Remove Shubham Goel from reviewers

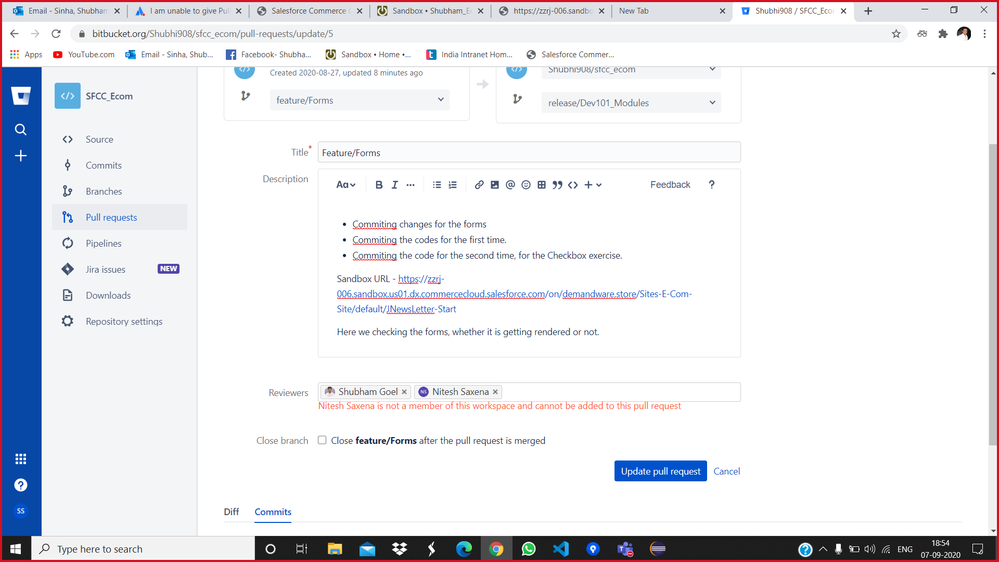(404, 392)
